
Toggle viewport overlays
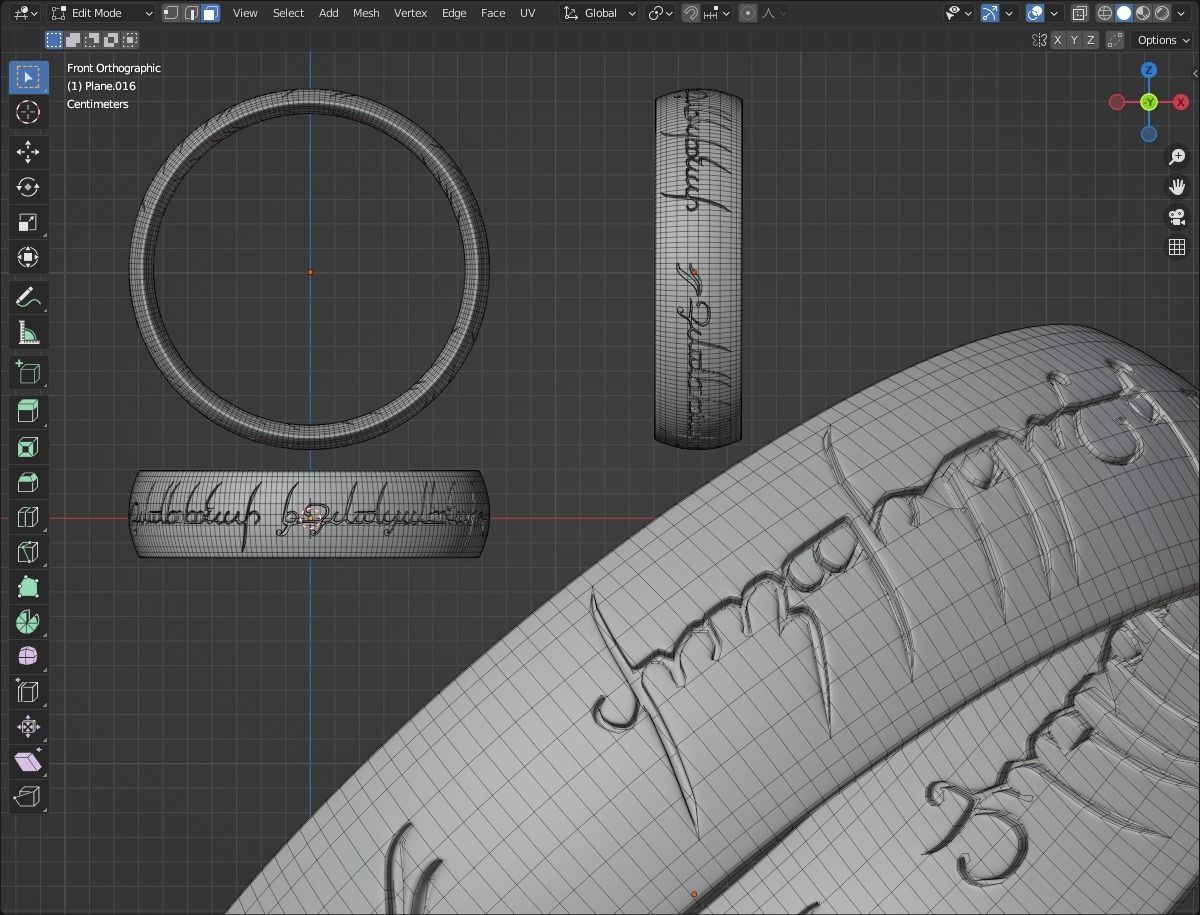click(1036, 13)
